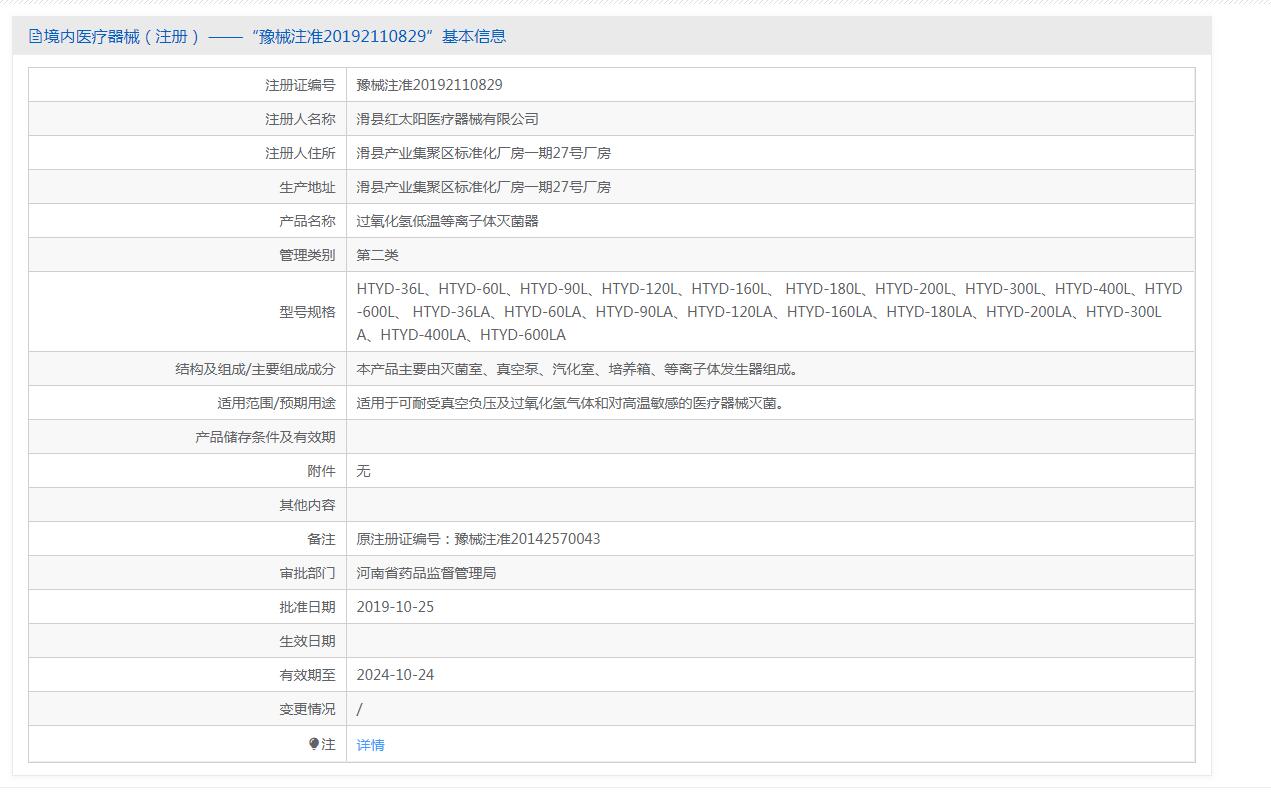Select the composition text 本产品主要由灭菌室
The height and width of the screenshot is (793, 1271).
point(580,369)
